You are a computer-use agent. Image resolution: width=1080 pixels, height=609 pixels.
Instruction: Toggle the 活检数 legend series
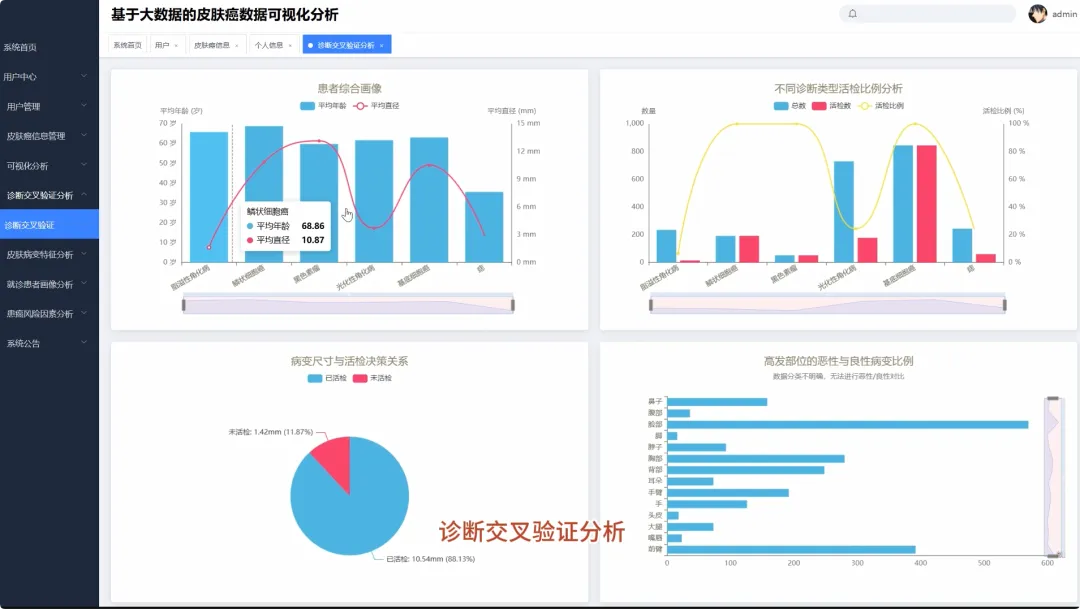tap(831, 106)
